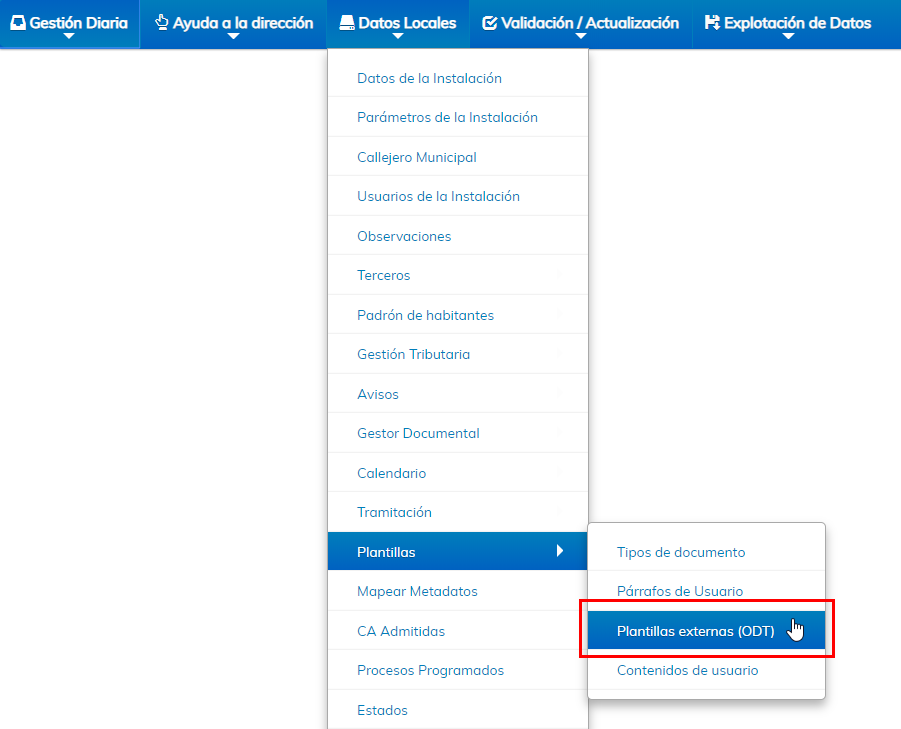Choose Procesos Programados from the menu
901x729 pixels.
pos(430,670)
